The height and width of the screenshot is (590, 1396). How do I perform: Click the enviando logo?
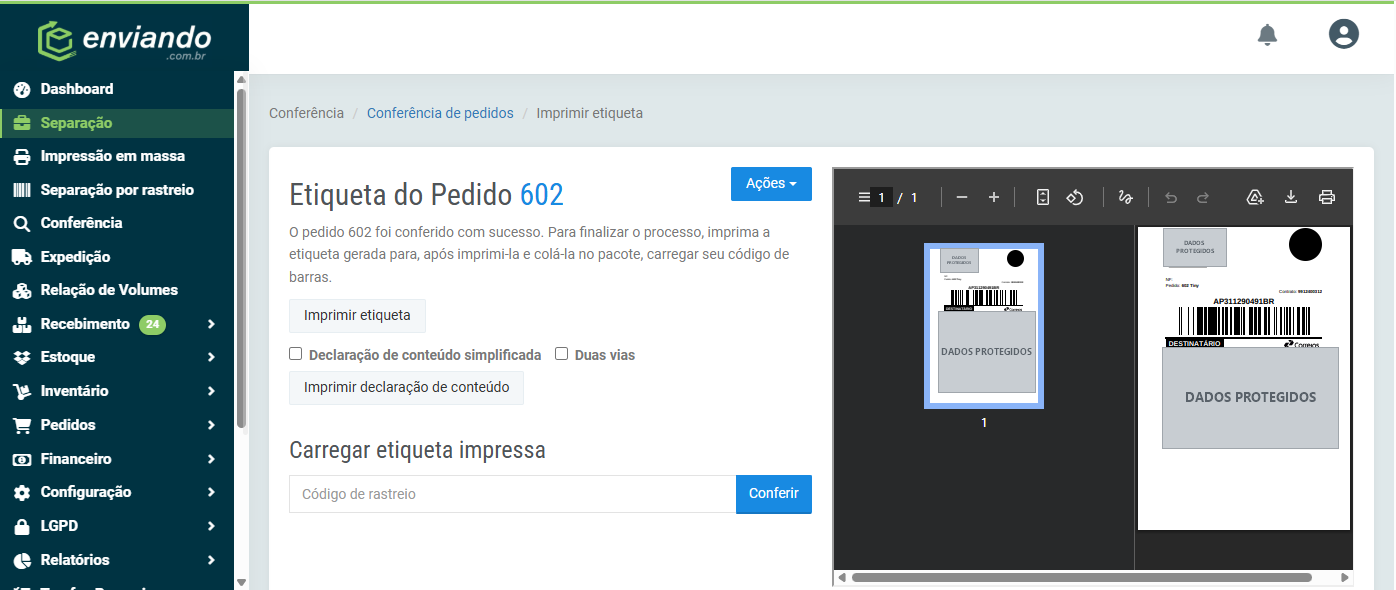click(124, 41)
